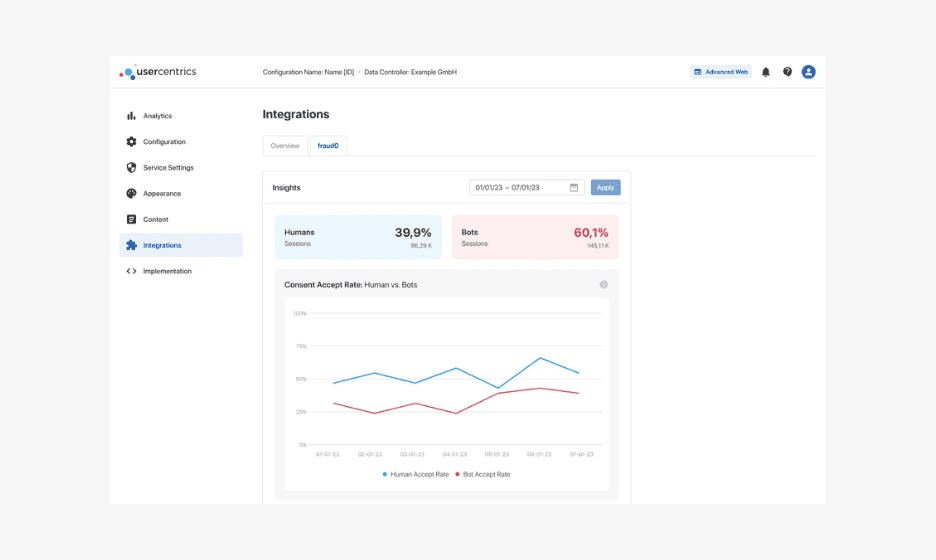Open notifications bell icon

coord(766,72)
